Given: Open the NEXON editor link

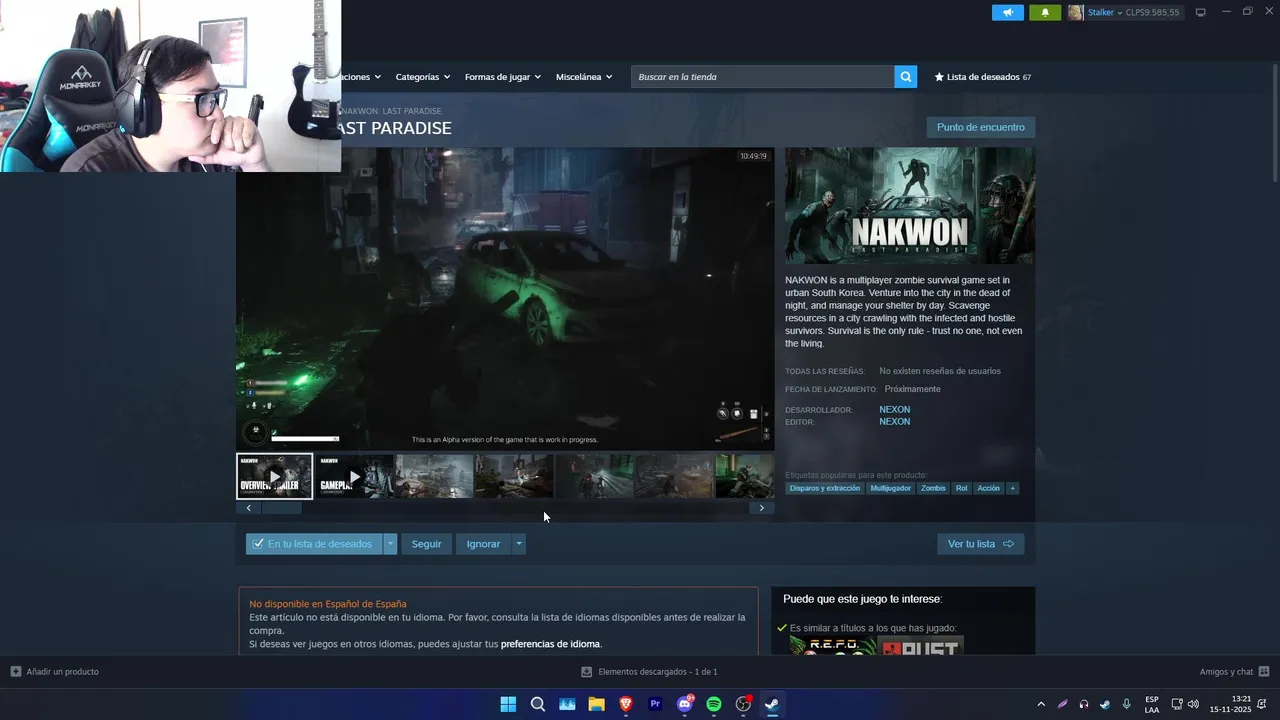Looking at the screenshot, I should coord(894,421).
